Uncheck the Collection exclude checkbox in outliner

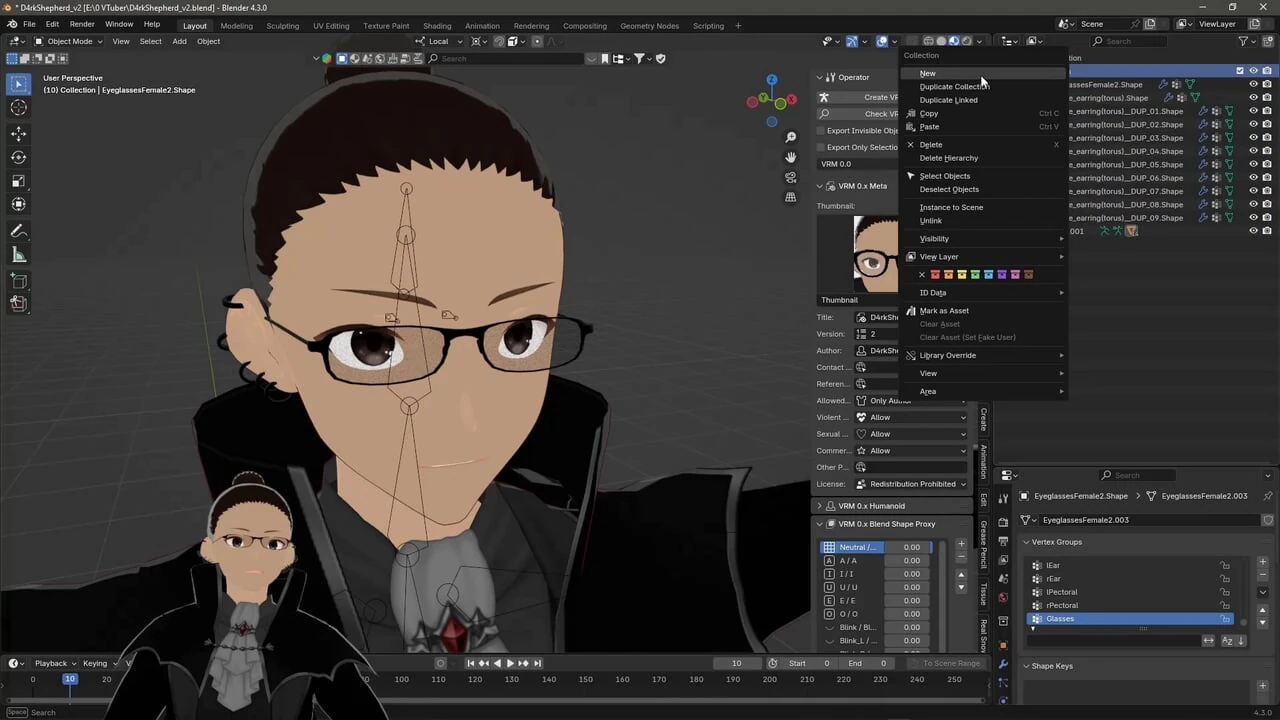pos(1240,71)
